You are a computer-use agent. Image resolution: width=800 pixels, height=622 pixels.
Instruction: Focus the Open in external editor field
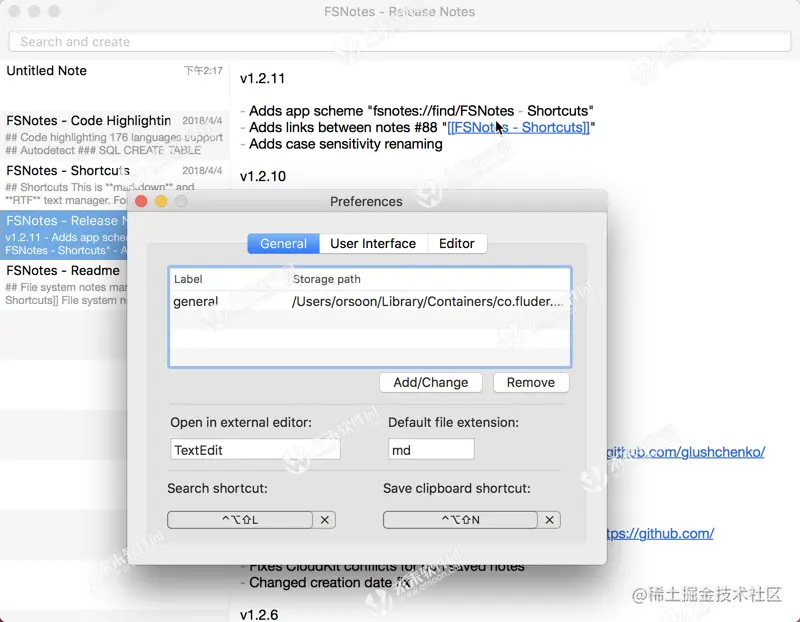tap(255, 450)
